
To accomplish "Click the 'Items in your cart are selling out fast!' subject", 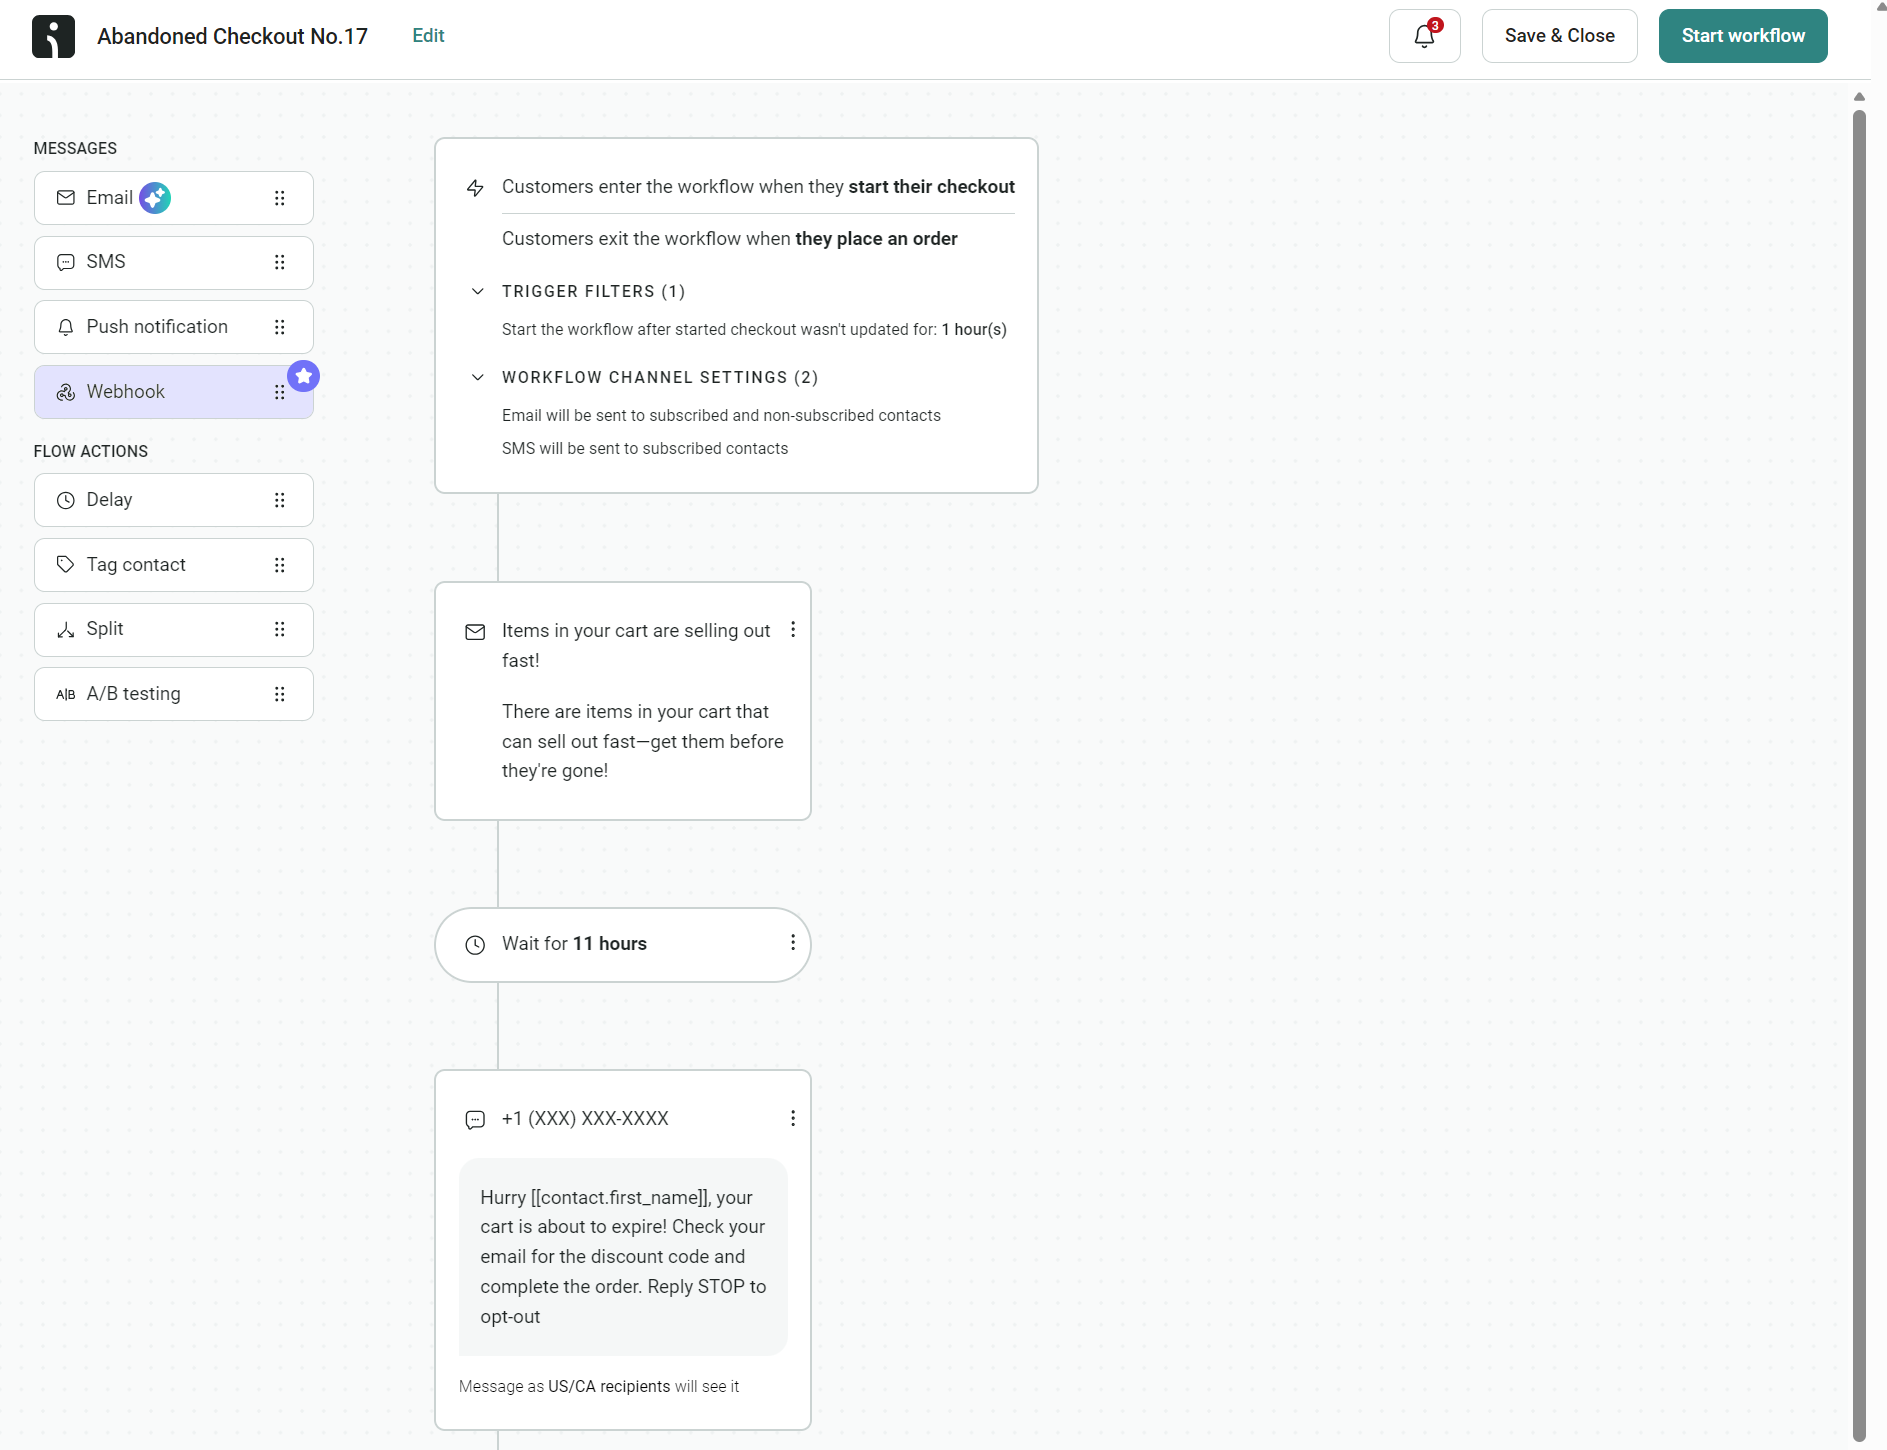I will click(x=636, y=645).
